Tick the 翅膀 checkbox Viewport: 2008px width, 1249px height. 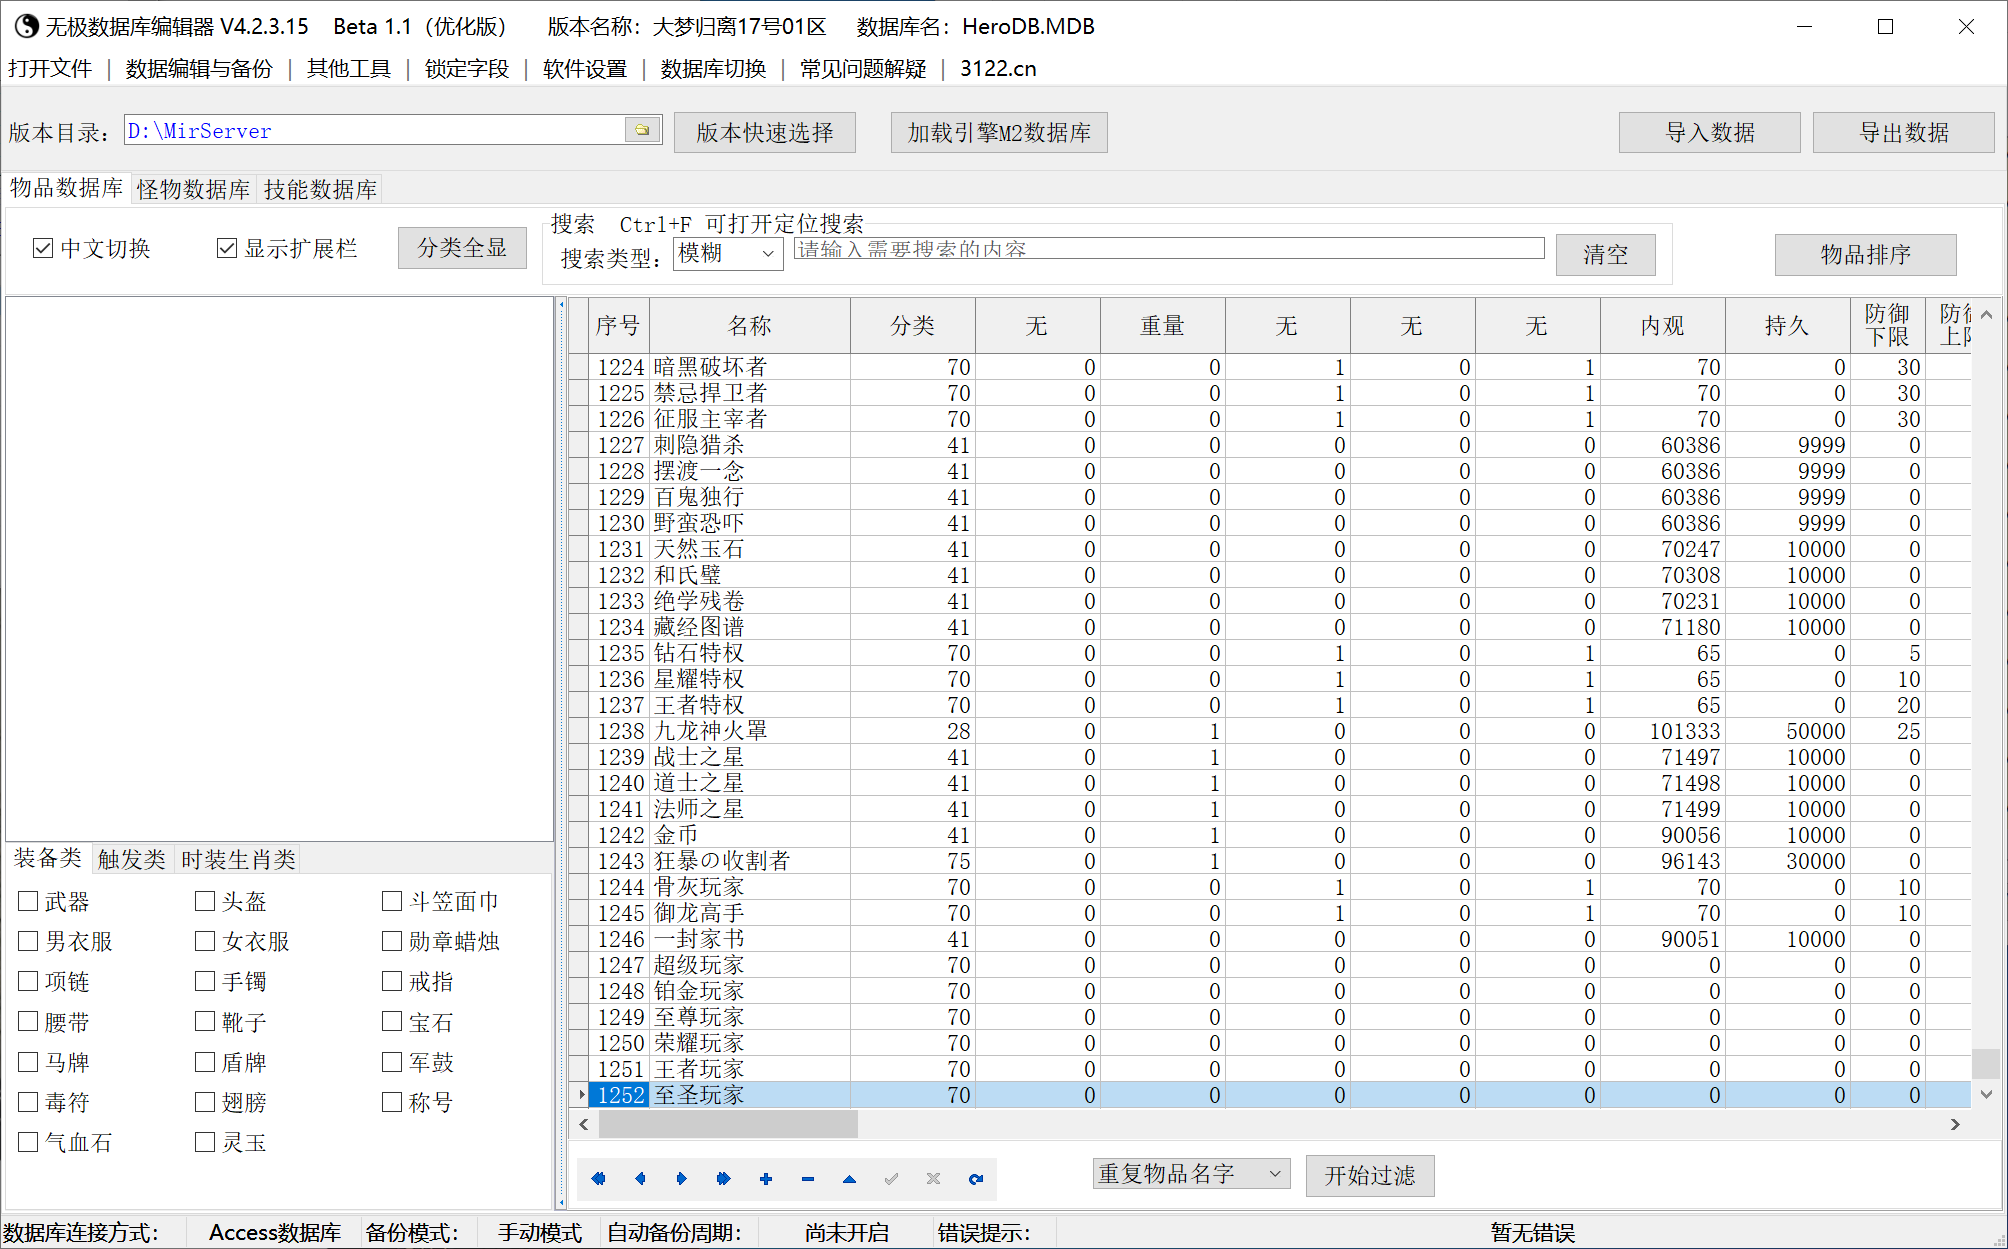point(205,1102)
